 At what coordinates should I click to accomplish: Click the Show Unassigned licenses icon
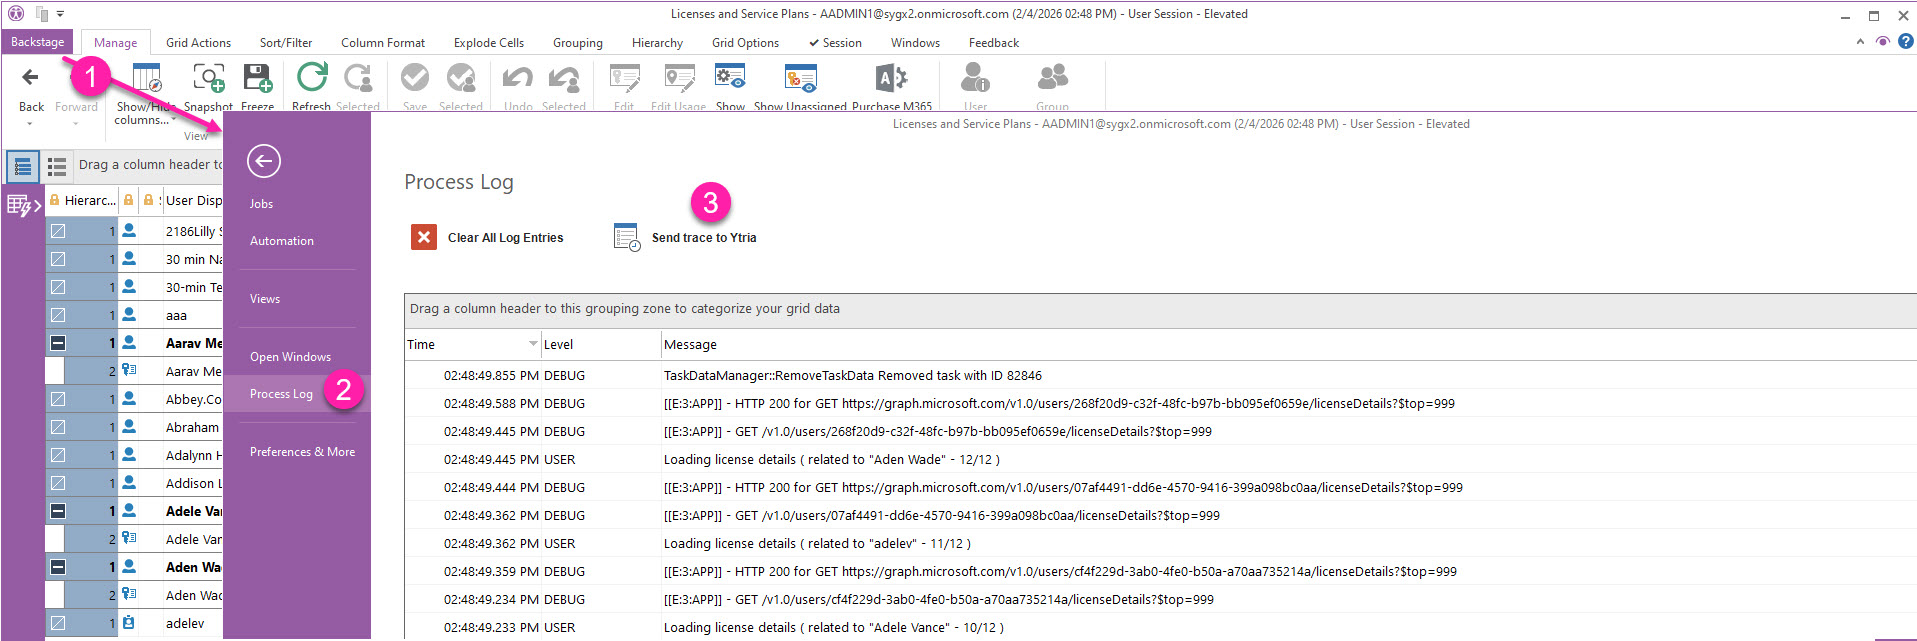click(800, 78)
